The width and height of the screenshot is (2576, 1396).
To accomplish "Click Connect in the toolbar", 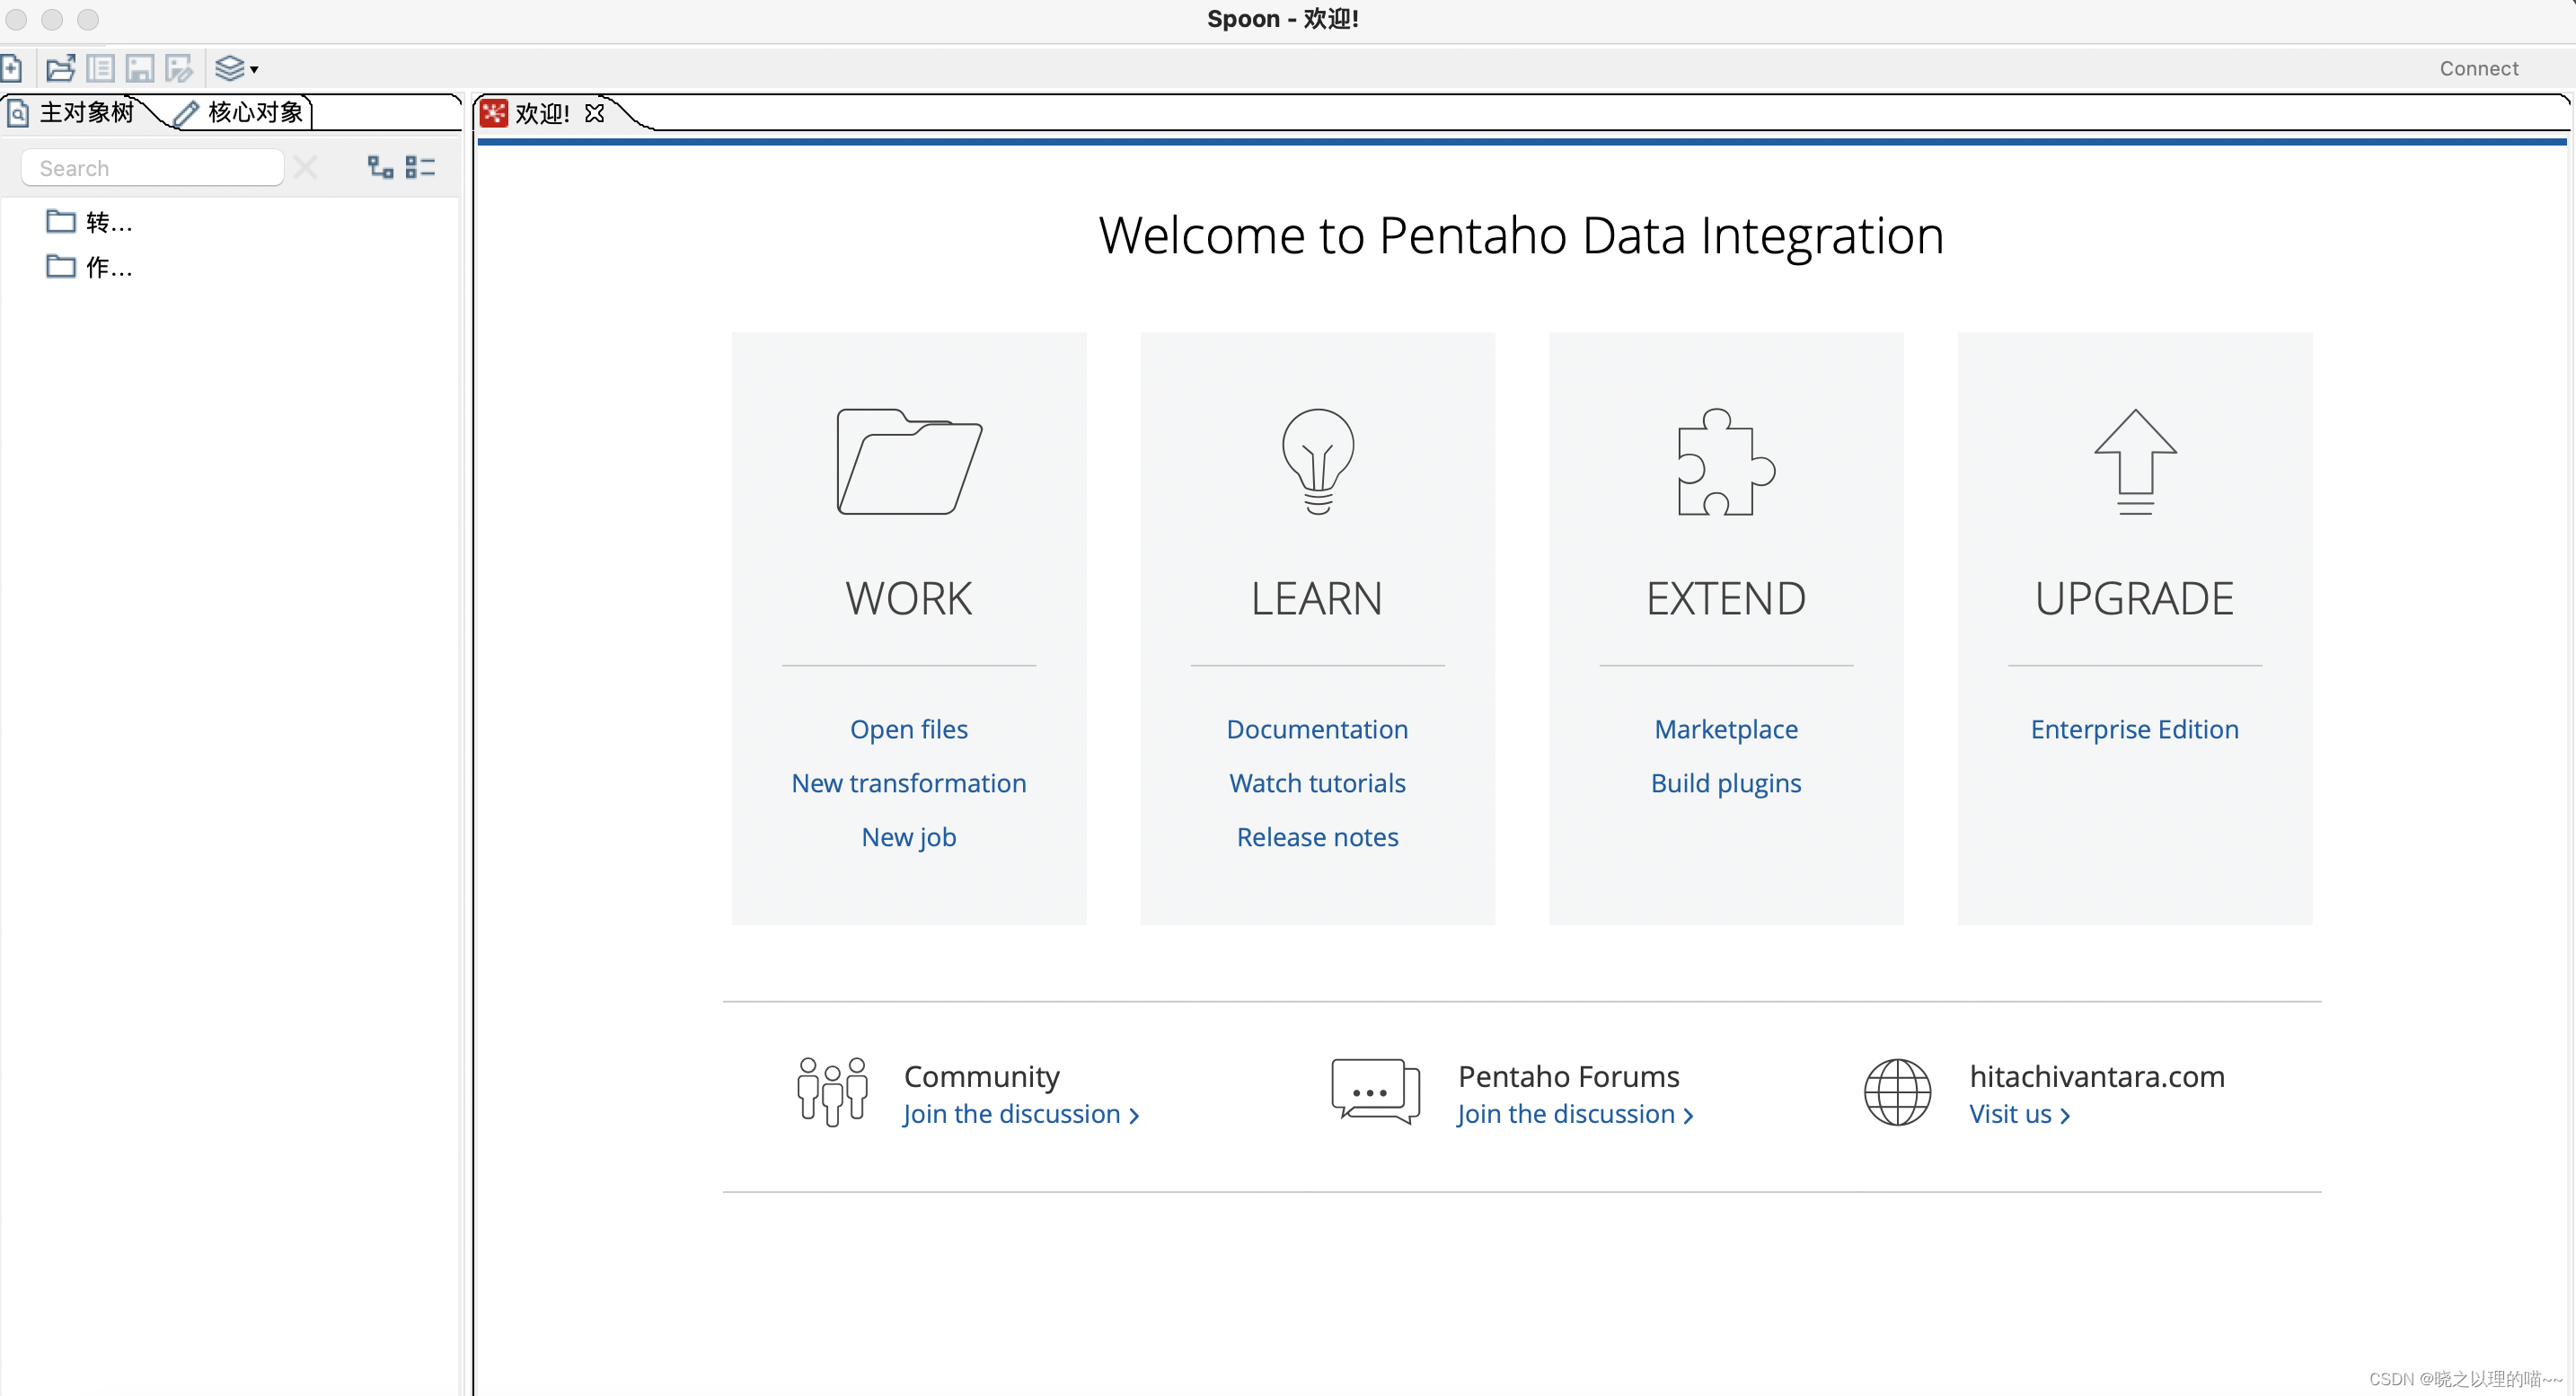I will [x=2478, y=68].
